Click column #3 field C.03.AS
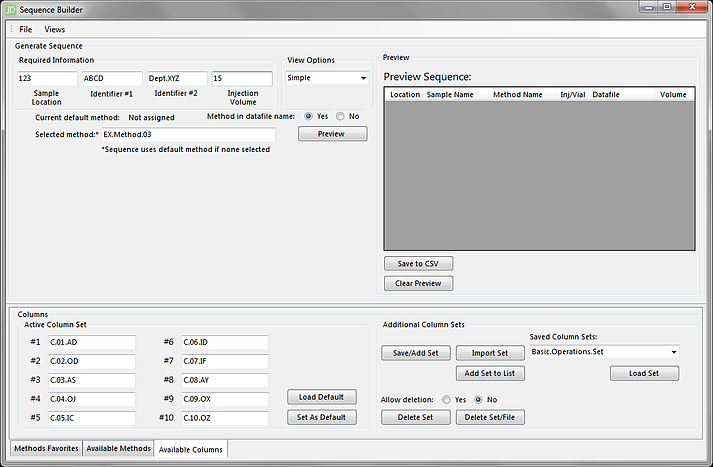The image size is (713, 467). click(92, 380)
